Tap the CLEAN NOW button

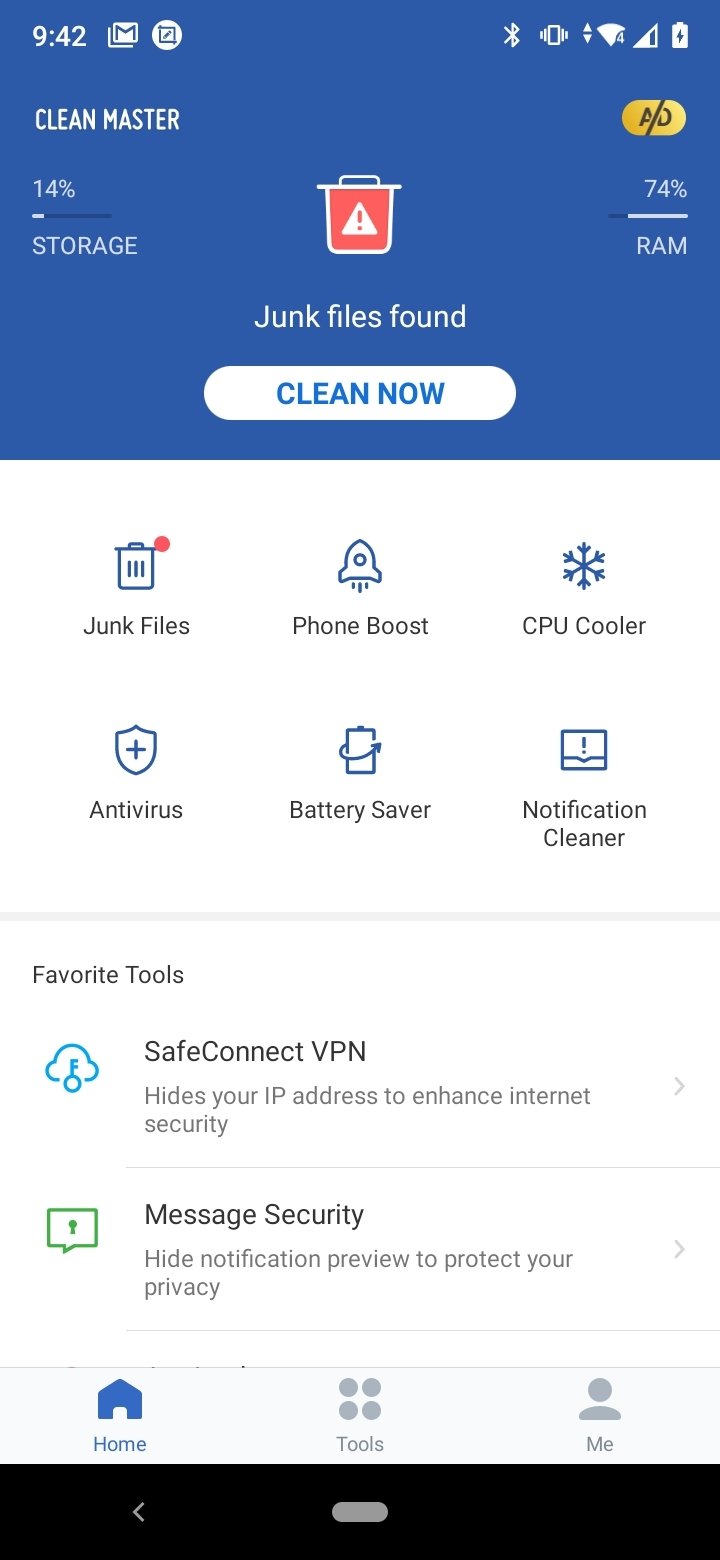pos(360,393)
